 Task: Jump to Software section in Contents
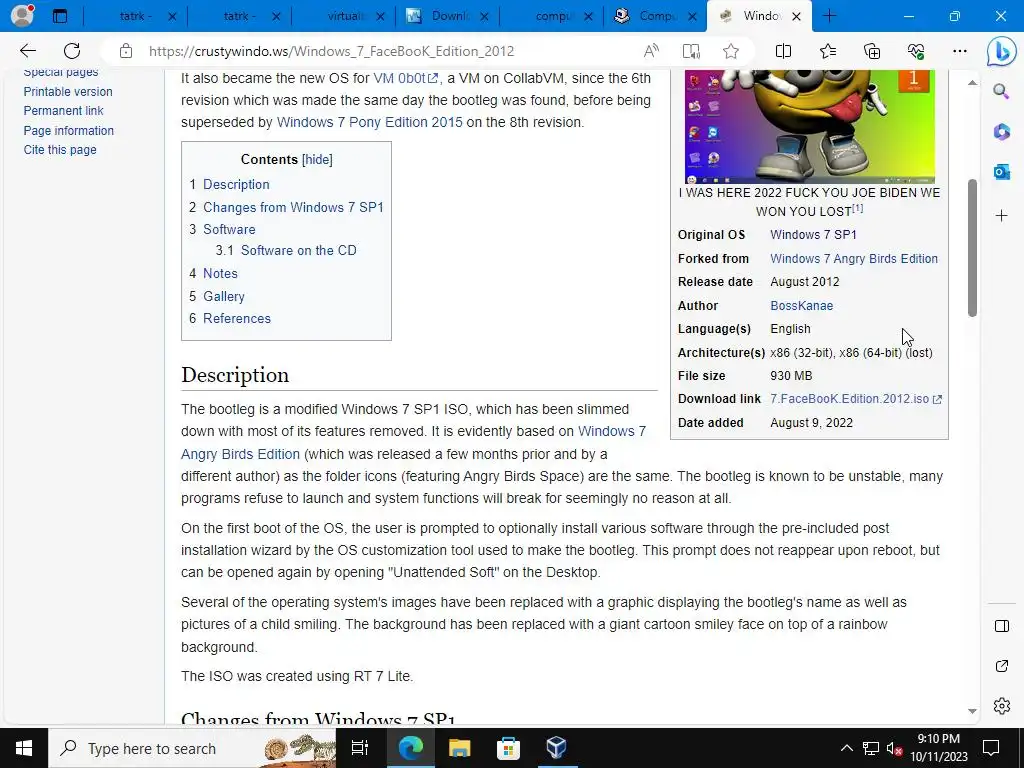click(x=229, y=229)
